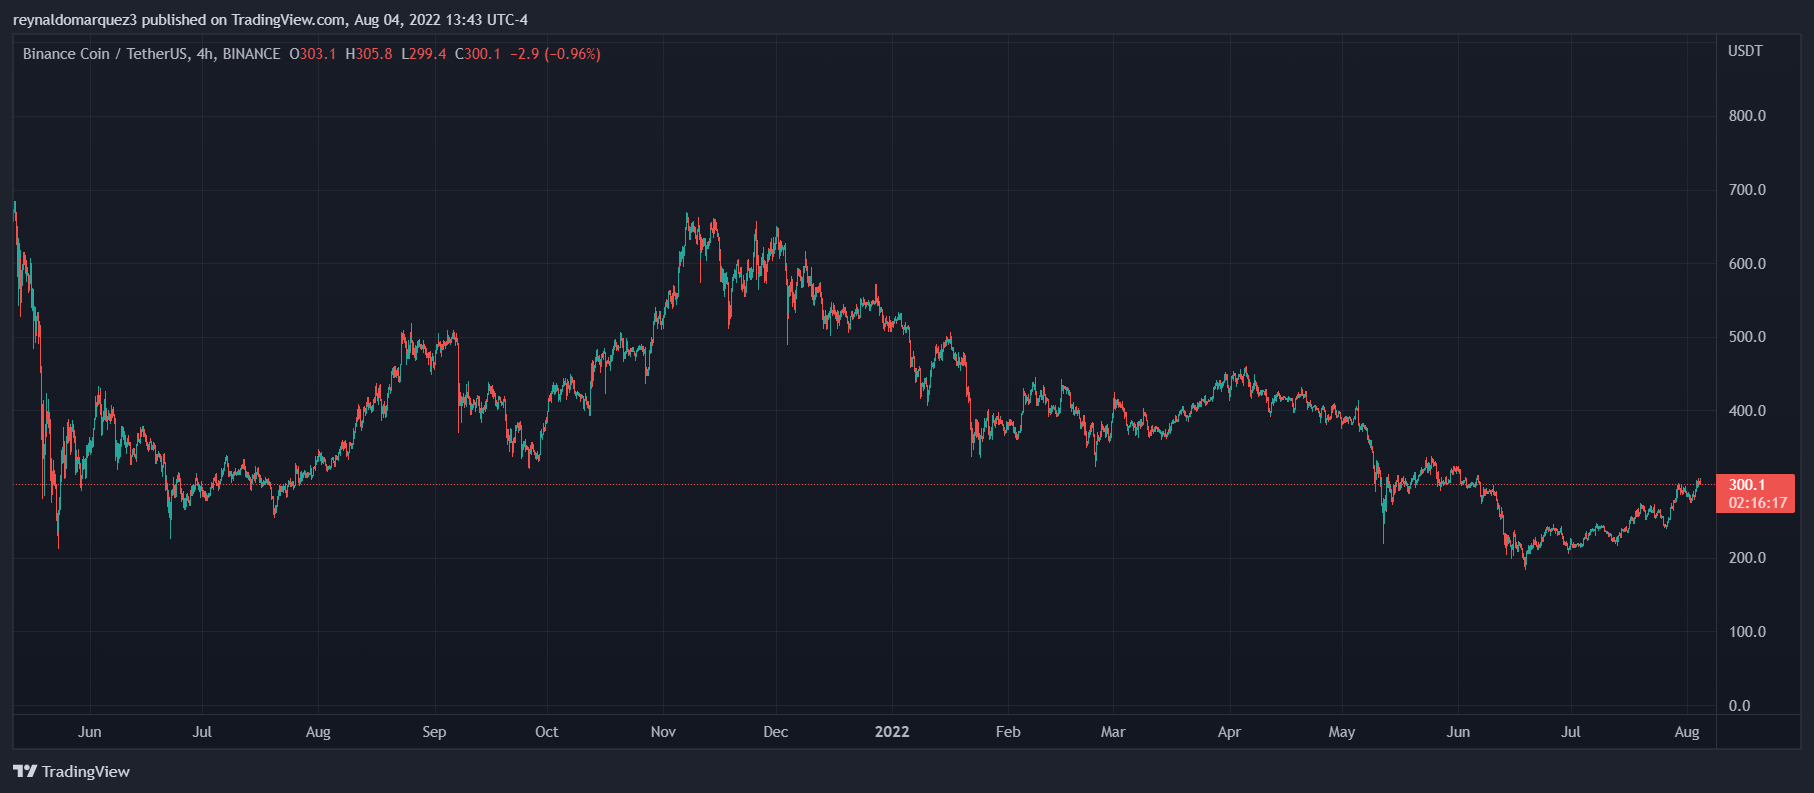Click the red 300.1 current price tag
The height and width of the screenshot is (793, 1814).
(1747, 485)
